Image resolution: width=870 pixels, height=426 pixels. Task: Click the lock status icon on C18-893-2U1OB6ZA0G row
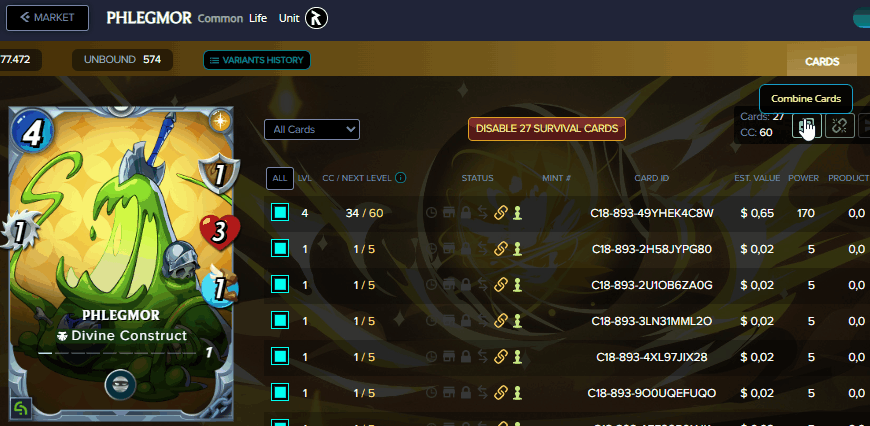click(466, 285)
